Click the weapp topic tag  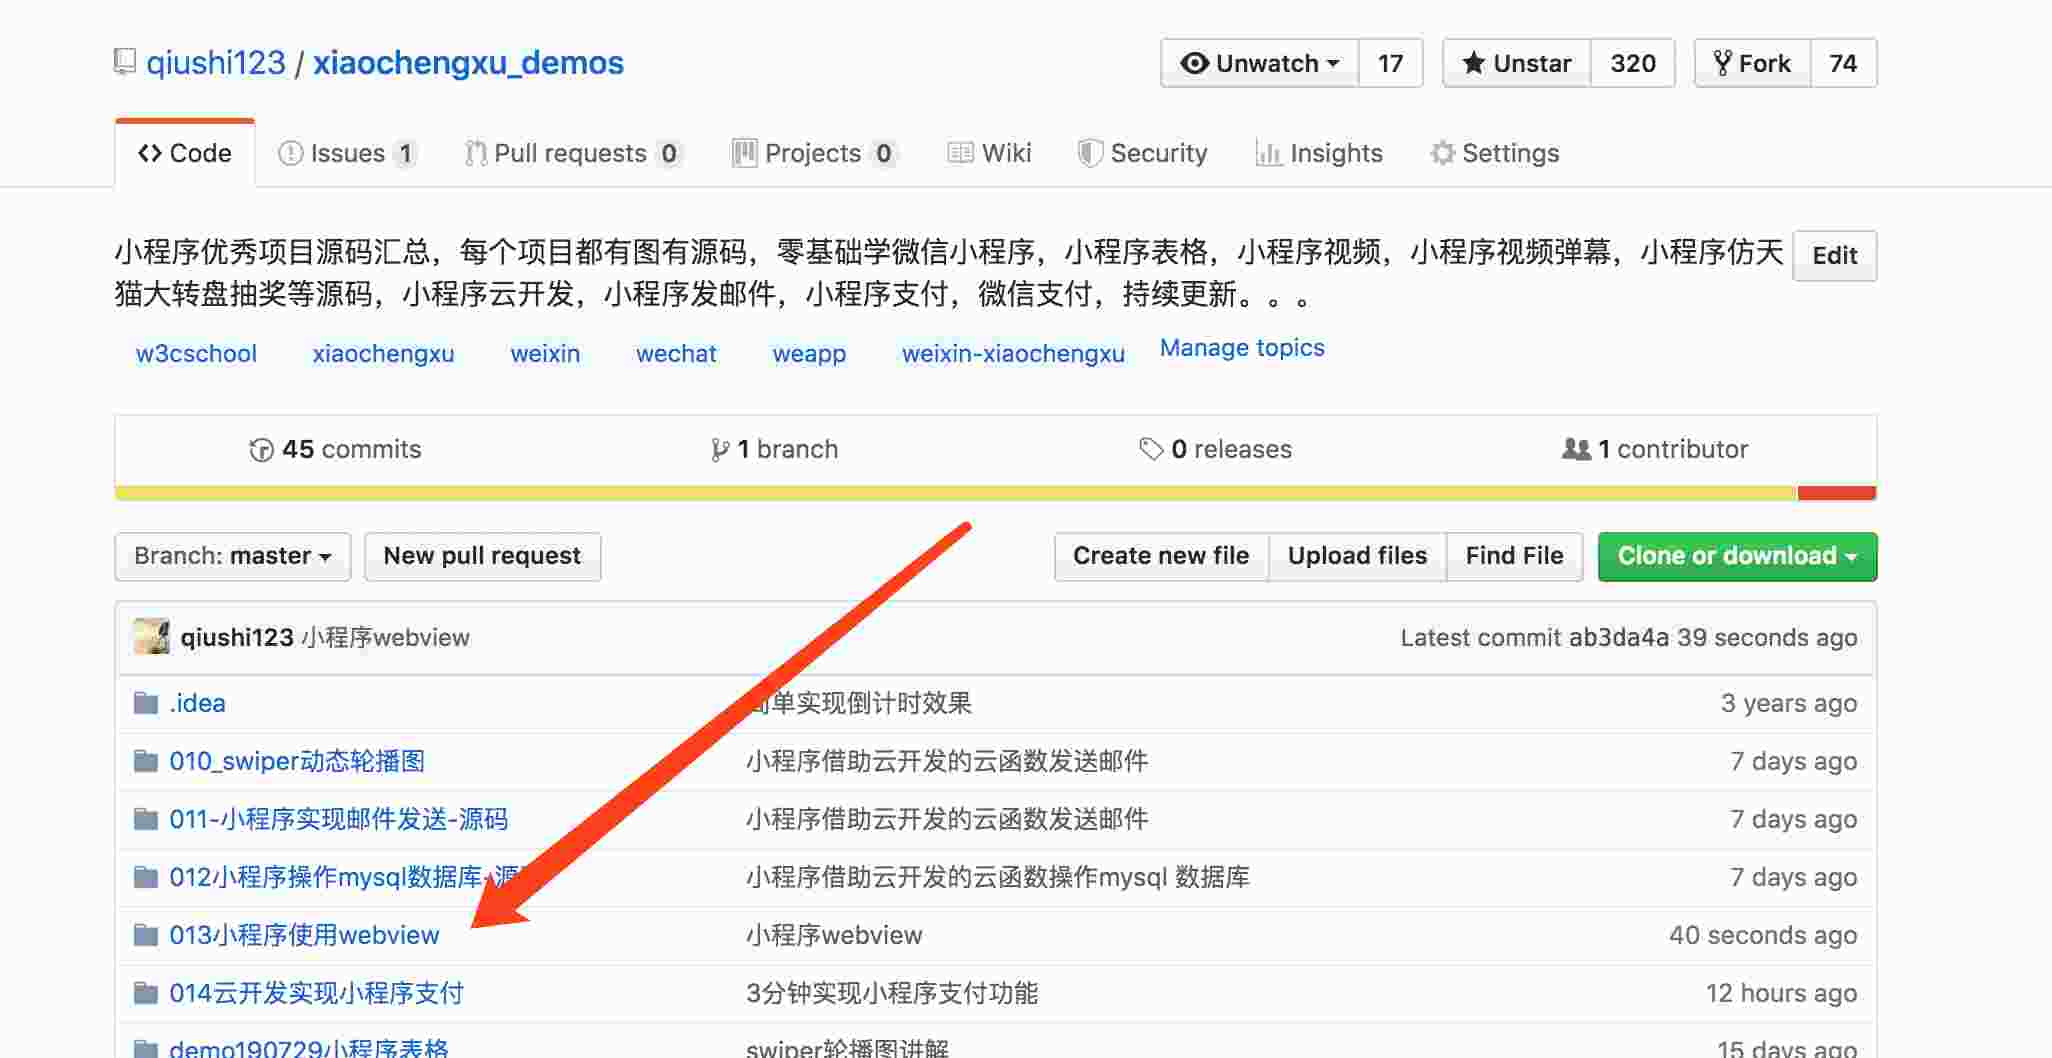coord(809,354)
